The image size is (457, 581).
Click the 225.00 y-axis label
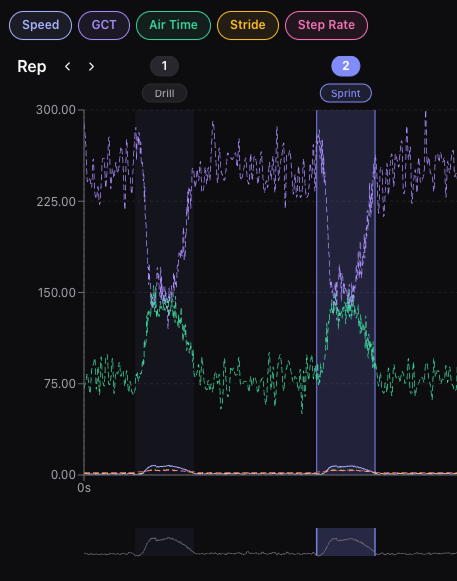tap(56, 202)
